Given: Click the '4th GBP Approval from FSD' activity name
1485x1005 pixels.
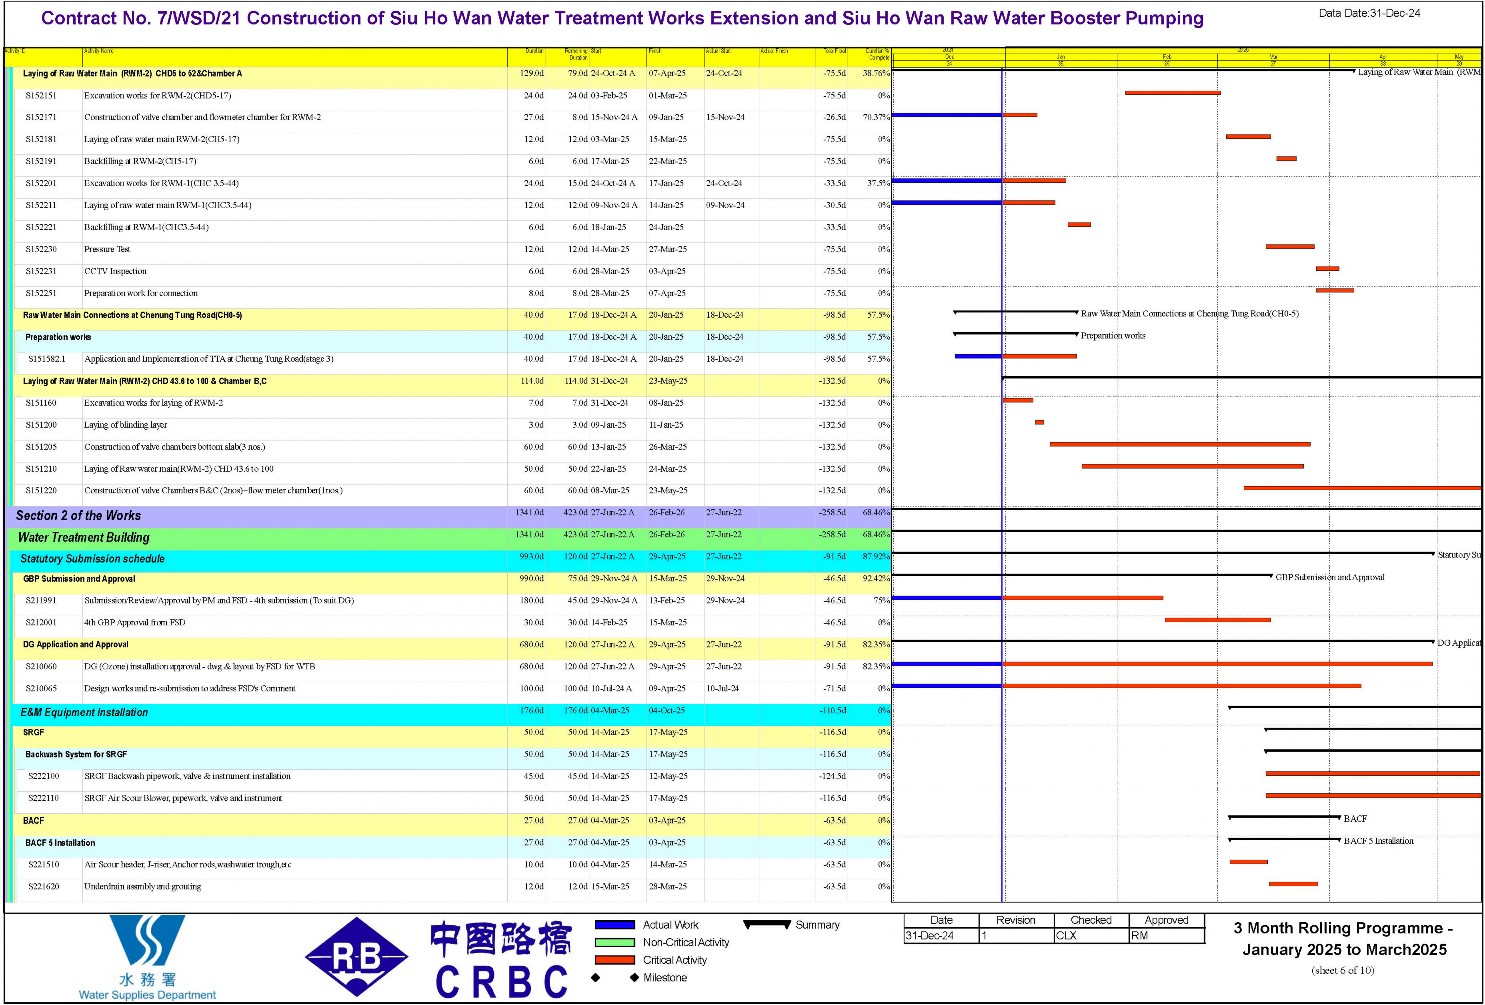Looking at the screenshot, I should click(135, 623).
